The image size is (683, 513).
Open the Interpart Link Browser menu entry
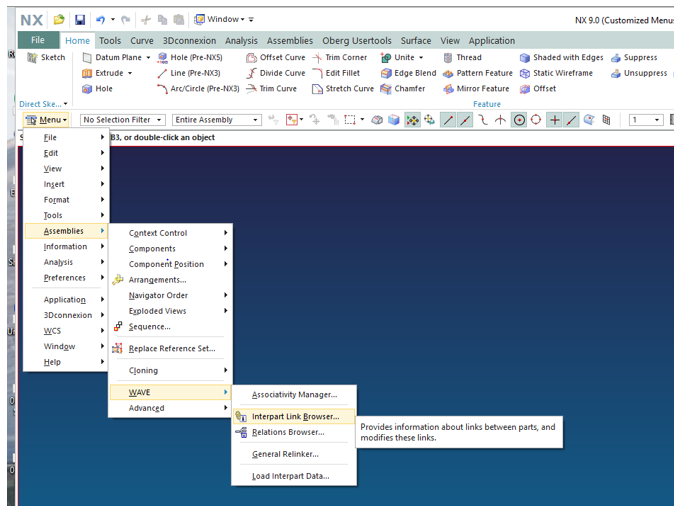[x=294, y=416]
